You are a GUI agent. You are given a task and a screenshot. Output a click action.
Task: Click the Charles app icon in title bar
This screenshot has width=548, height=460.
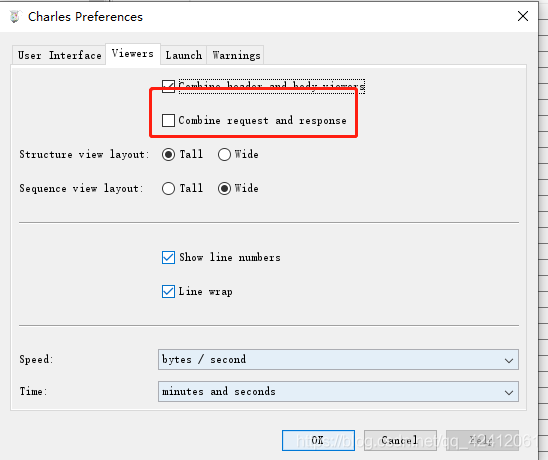[15, 16]
